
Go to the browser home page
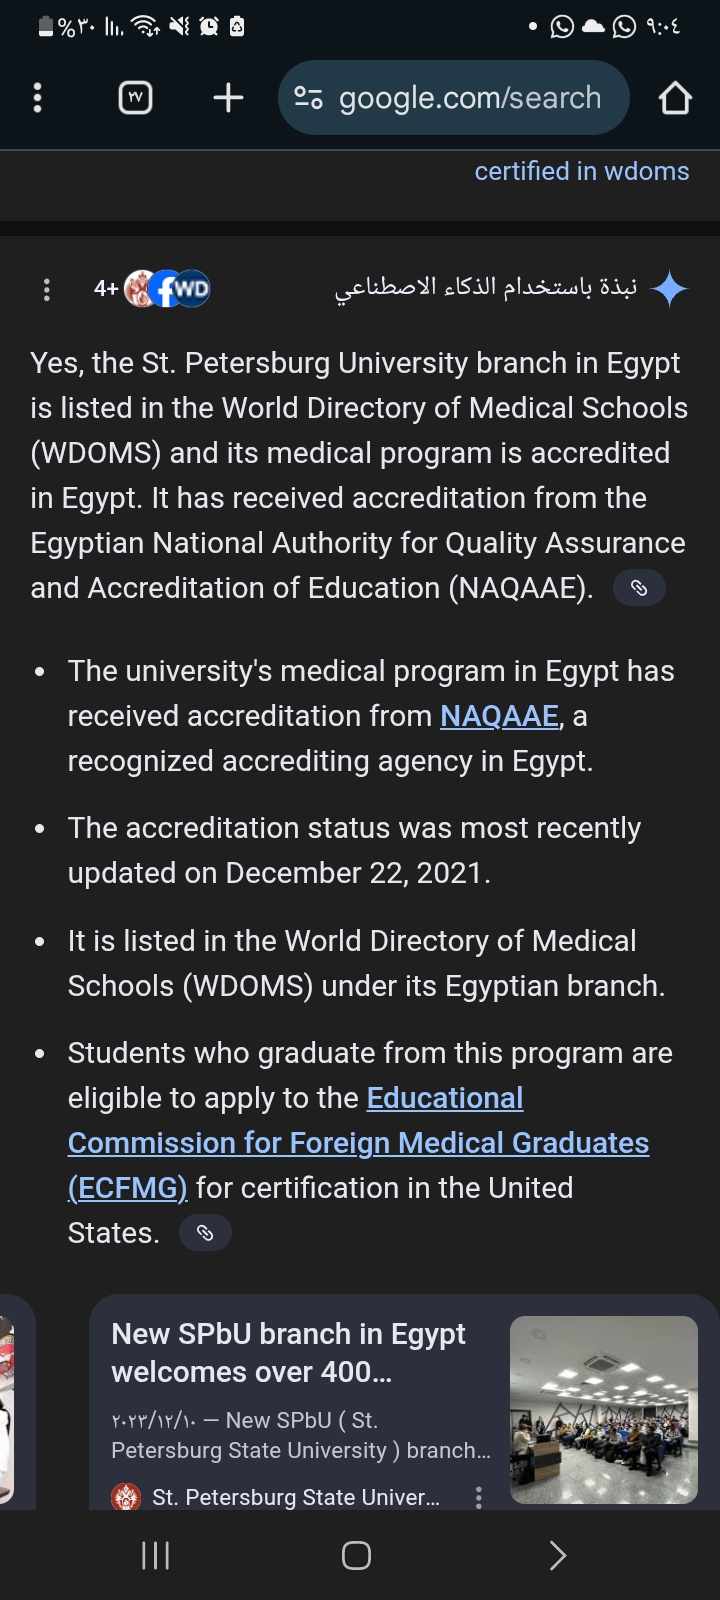click(675, 98)
